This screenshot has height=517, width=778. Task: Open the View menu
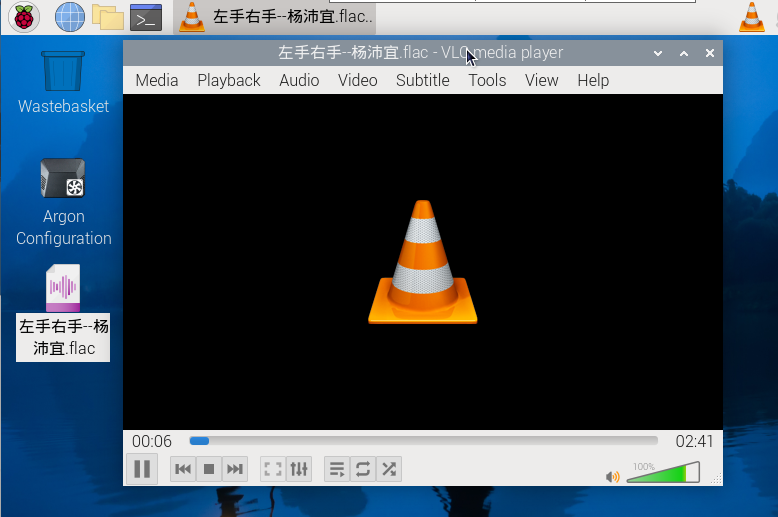542,80
